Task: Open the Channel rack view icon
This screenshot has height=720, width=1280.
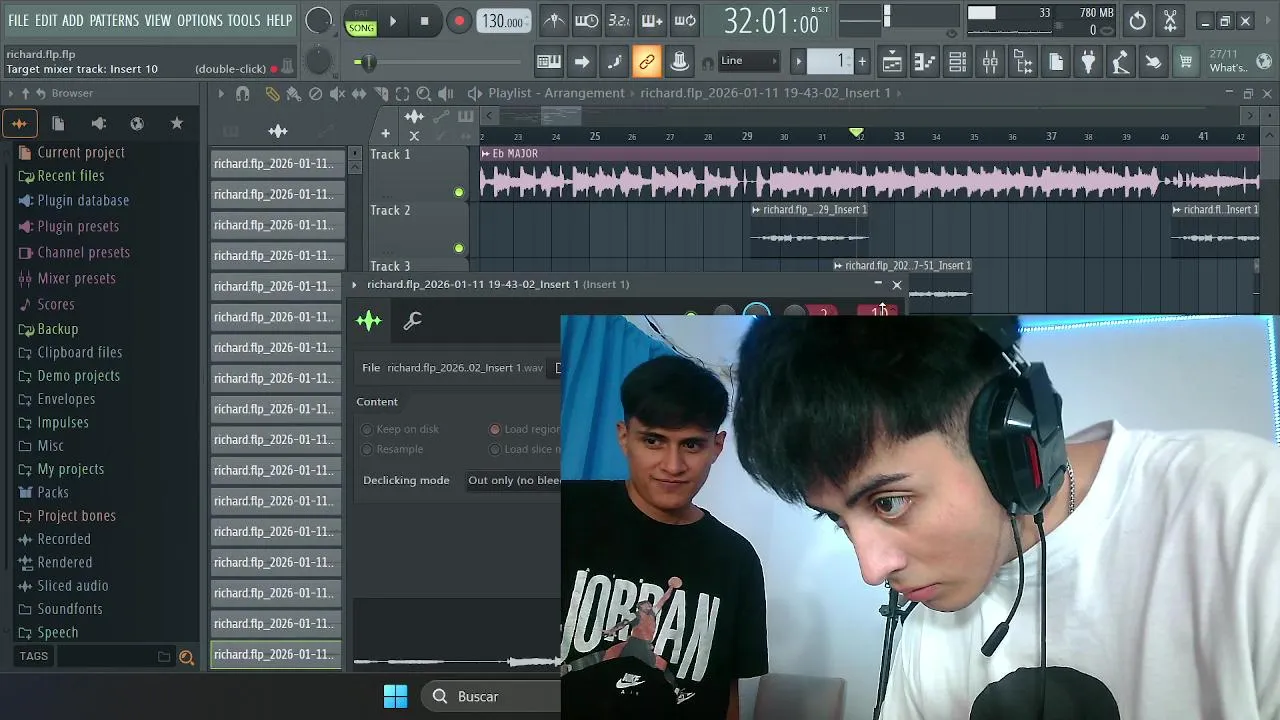Action: tap(957, 62)
